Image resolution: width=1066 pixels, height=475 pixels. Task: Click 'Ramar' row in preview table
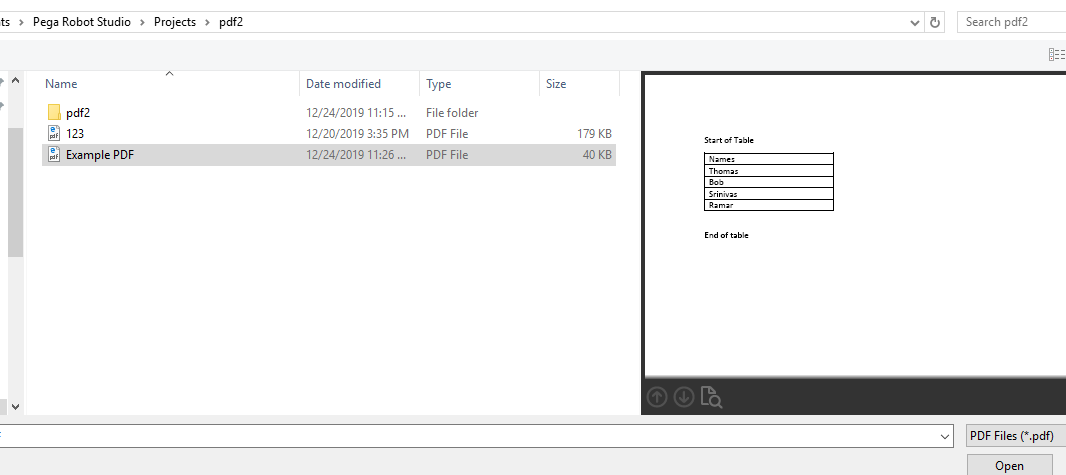click(x=769, y=205)
